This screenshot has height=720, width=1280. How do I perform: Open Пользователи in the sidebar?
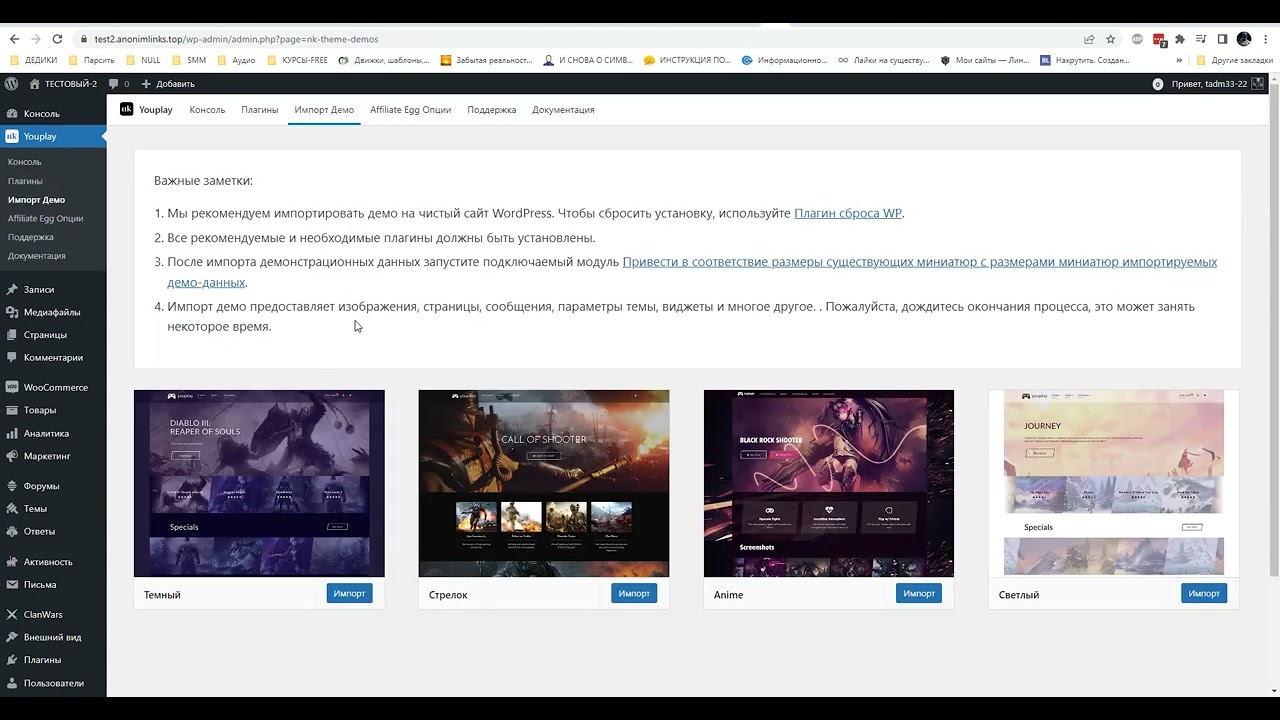coord(53,683)
